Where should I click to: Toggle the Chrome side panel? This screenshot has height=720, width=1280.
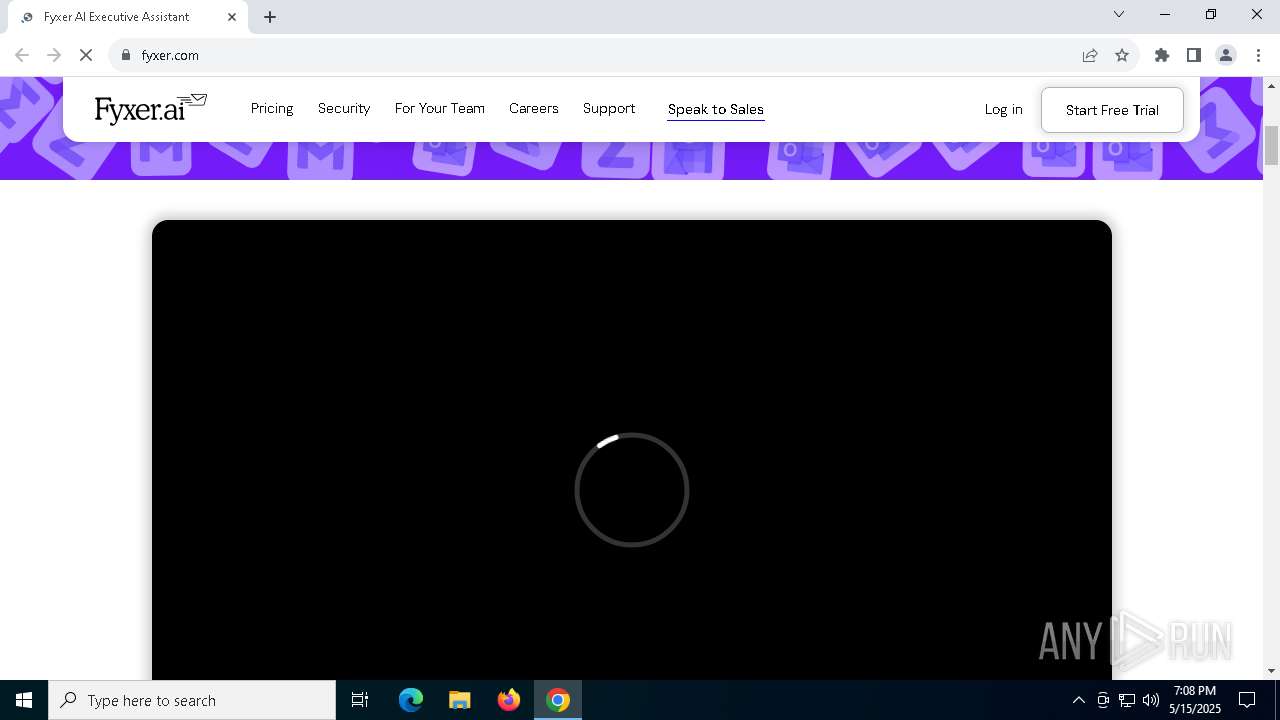pos(1194,55)
